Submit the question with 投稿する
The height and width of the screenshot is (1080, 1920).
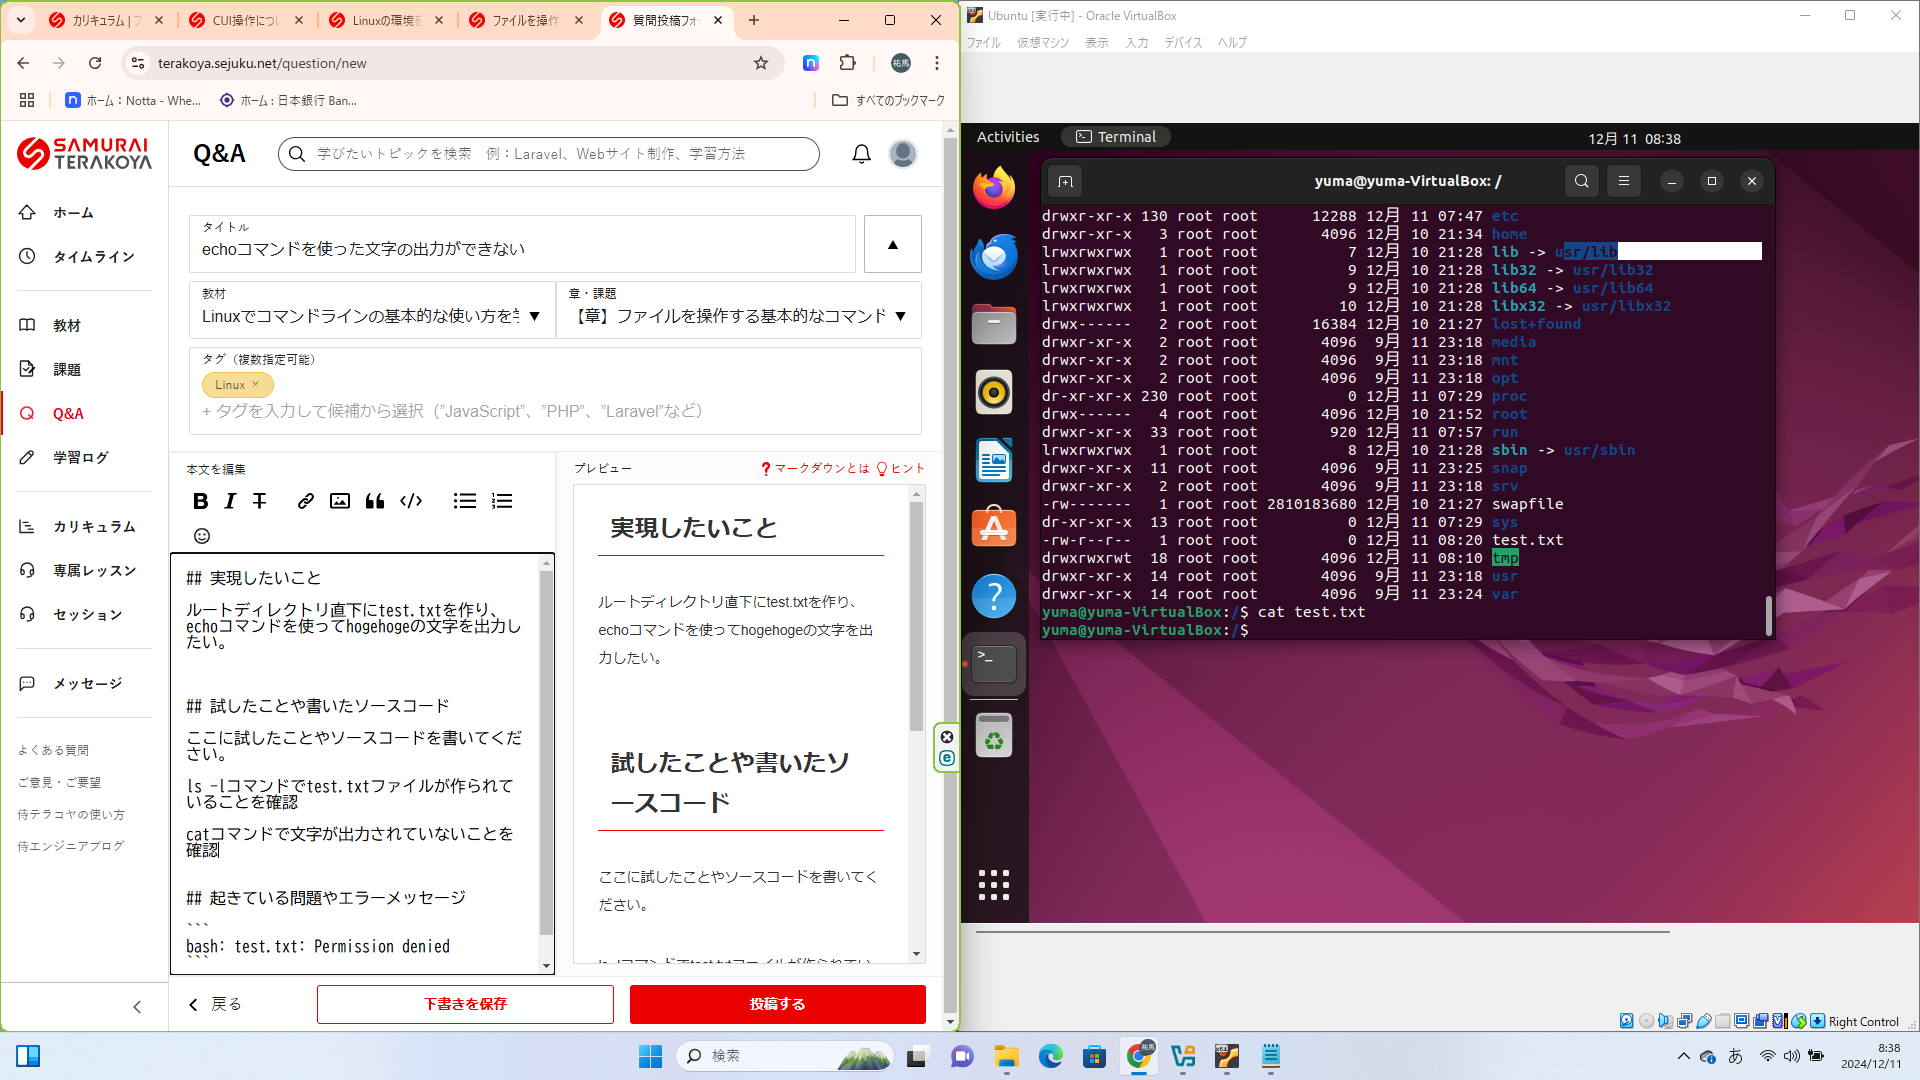(777, 1004)
